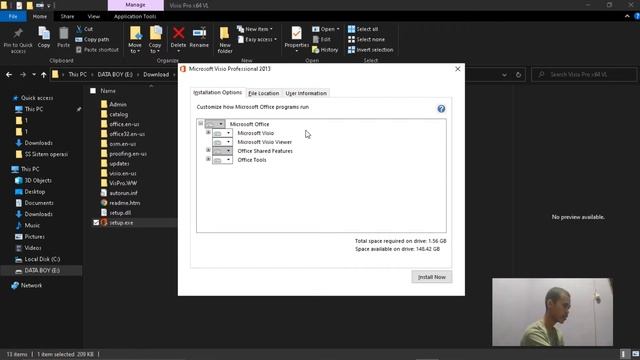The height and width of the screenshot is (360, 640).
Task: Click the Move to icon
Action: click(135, 33)
